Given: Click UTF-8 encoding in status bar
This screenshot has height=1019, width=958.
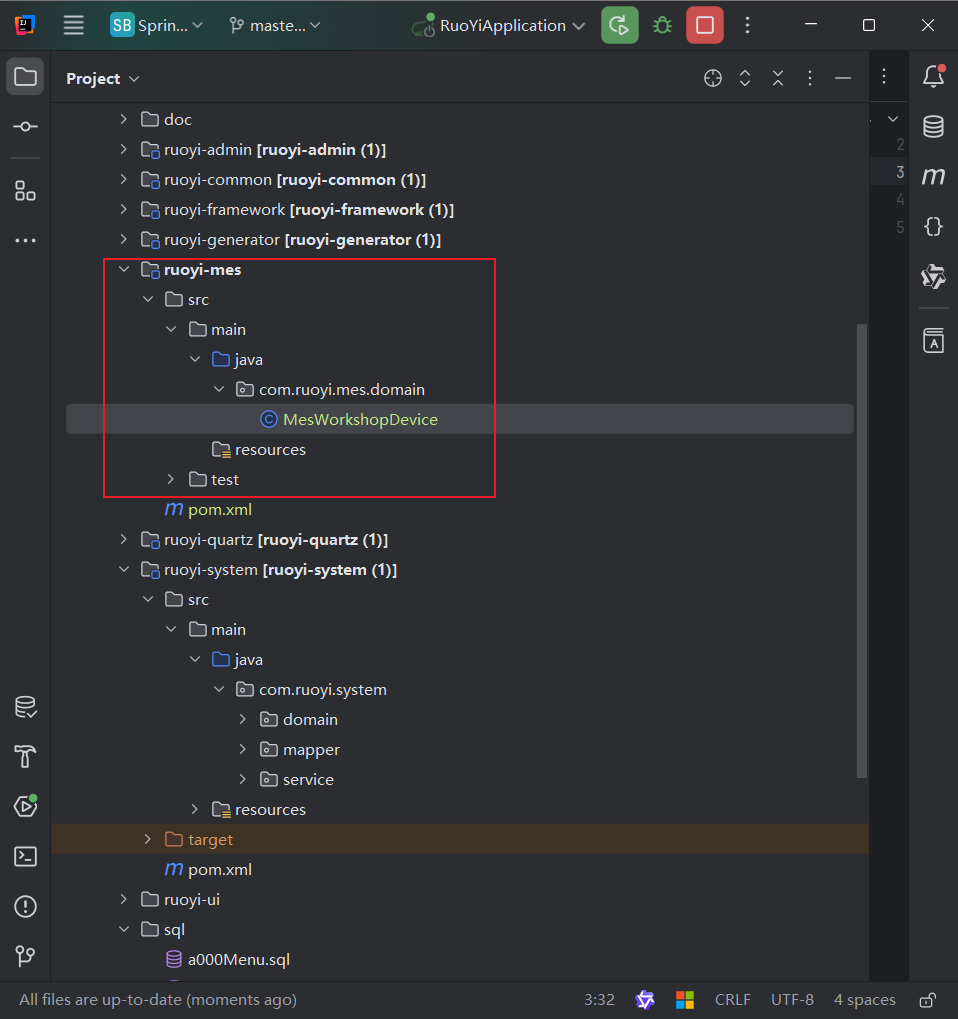Looking at the screenshot, I should point(792,1000).
